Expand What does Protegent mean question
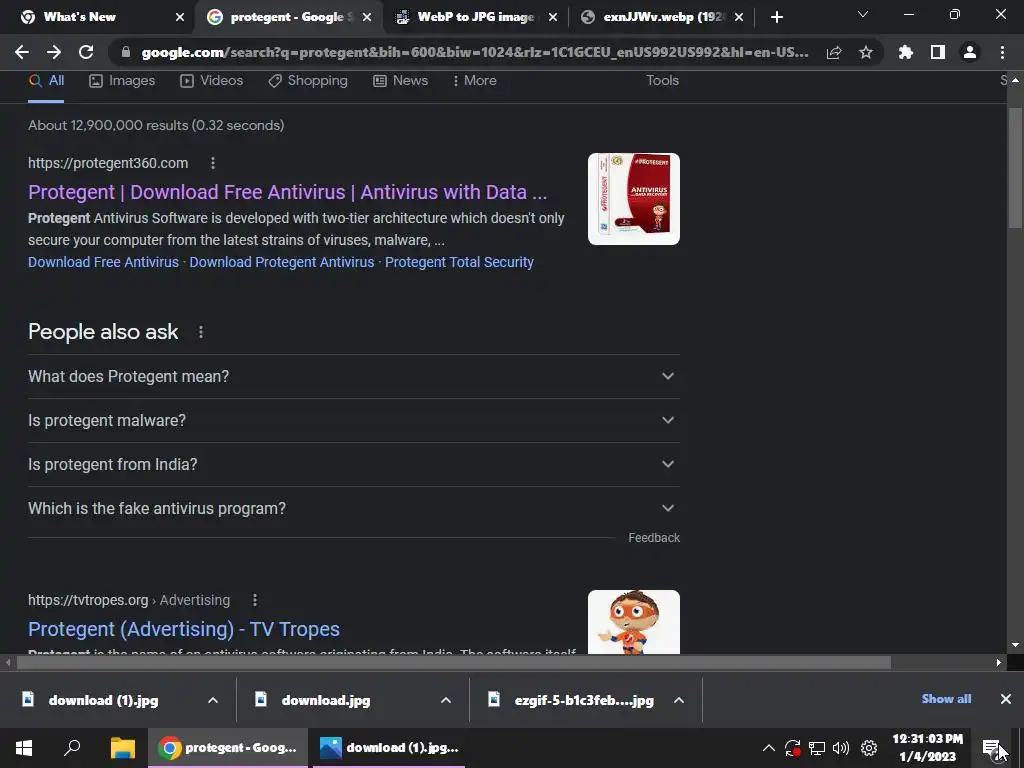Image resolution: width=1024 pixels, height=768 pixels. (354, 377)
